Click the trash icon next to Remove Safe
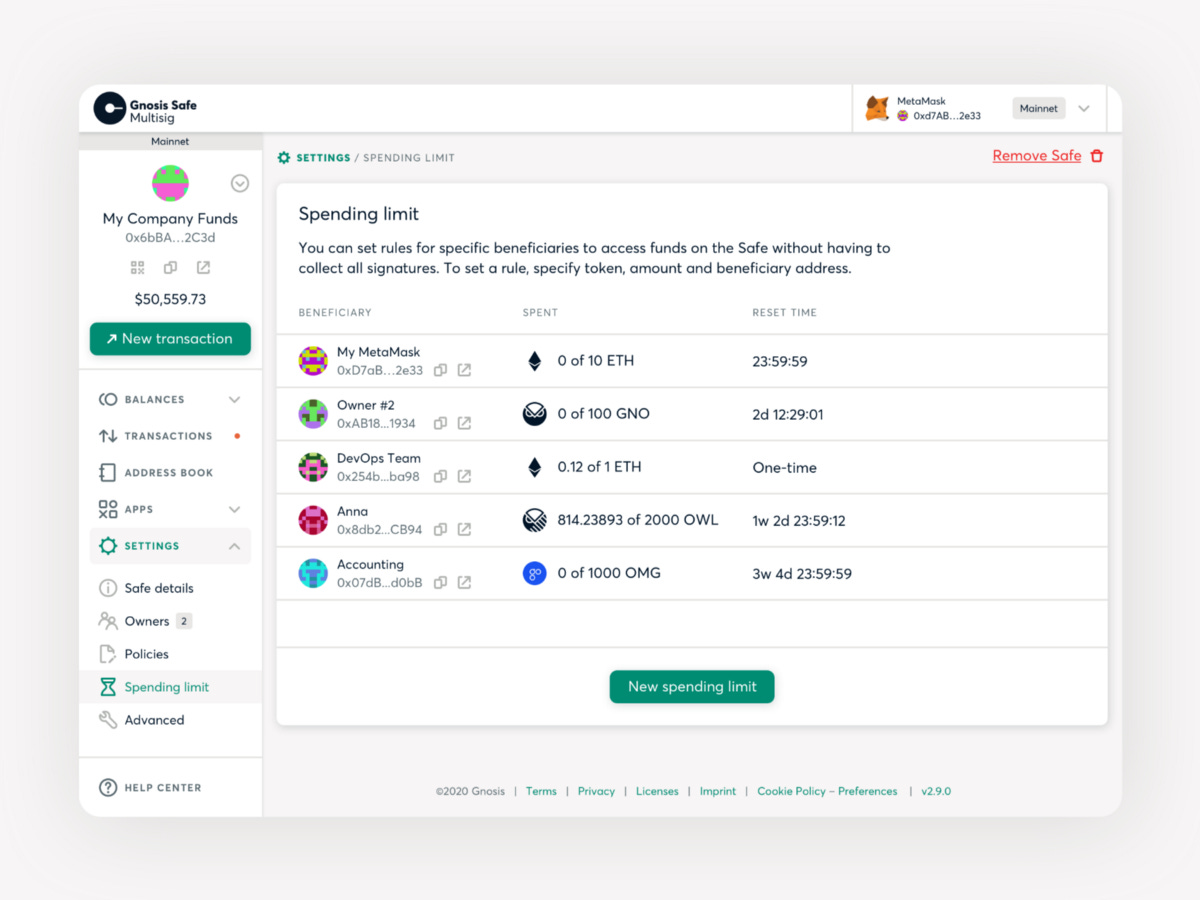This screenshot has width=1200, height=900. tap(1097, 156)
